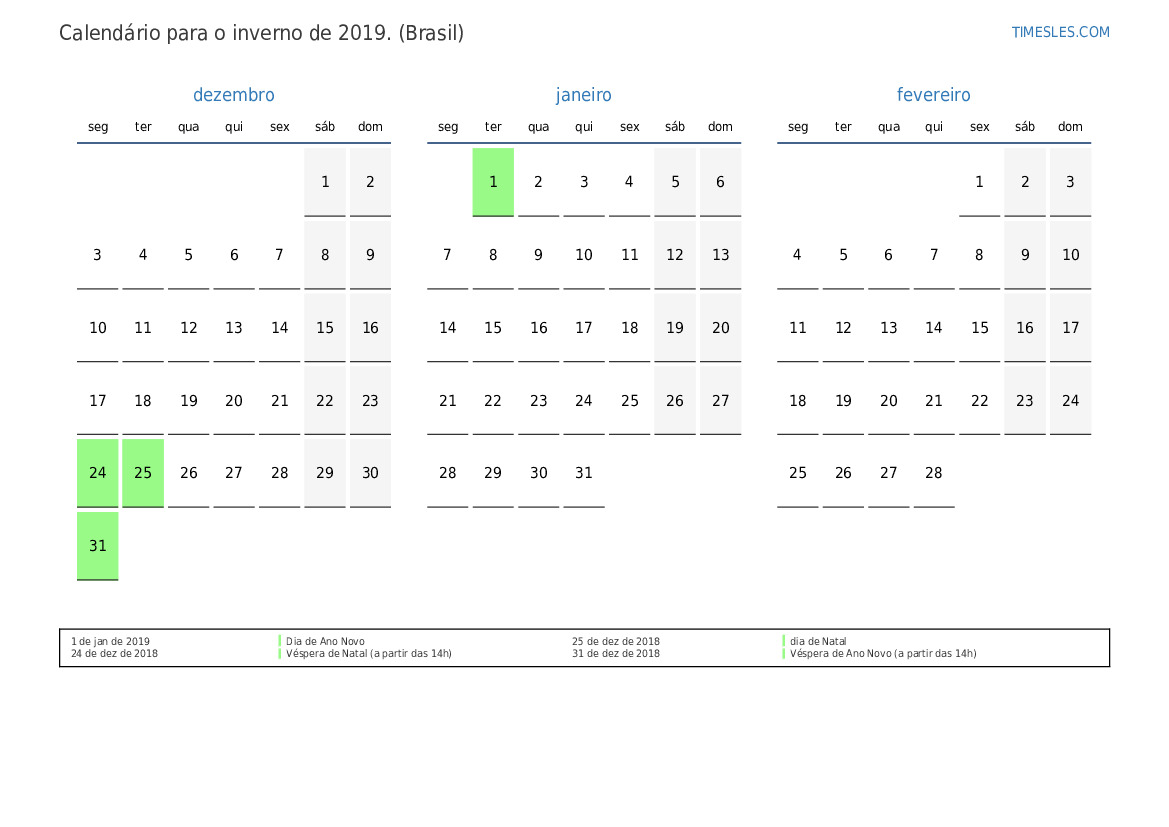This screenshot has width=1169, height=827.
Task: Click legend entry 'Dia de Ano Novo'
Action: click(325, 641)
